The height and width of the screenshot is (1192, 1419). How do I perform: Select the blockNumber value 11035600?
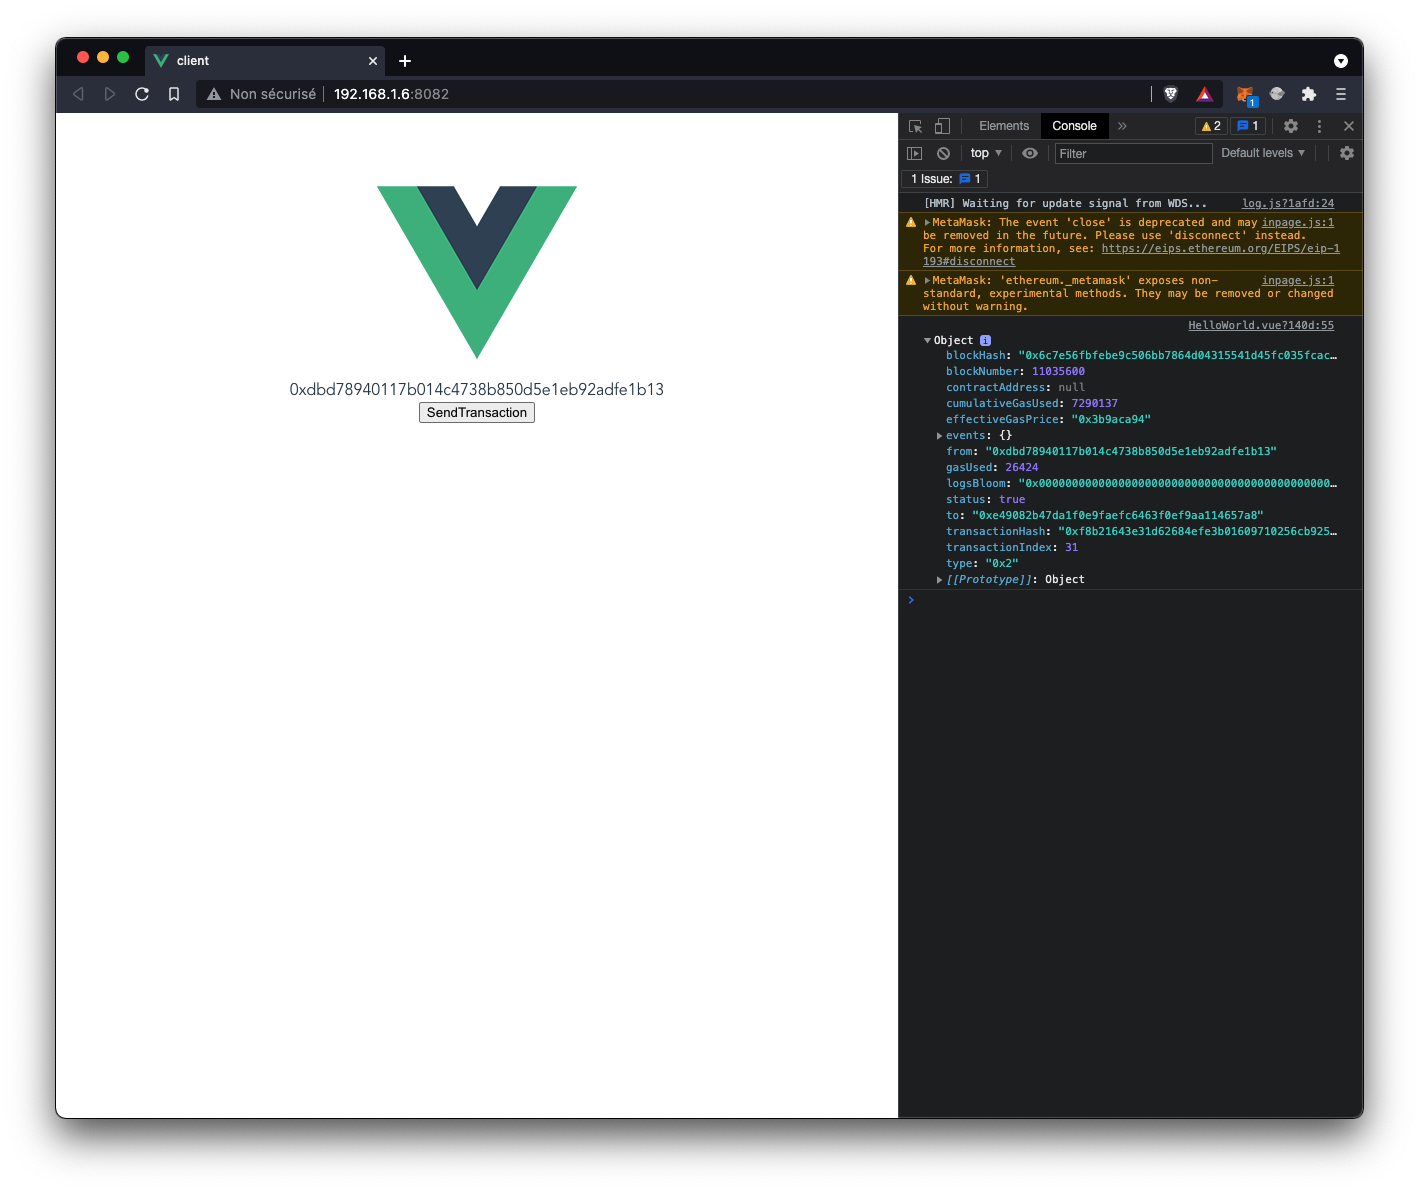pos(1058,372)
